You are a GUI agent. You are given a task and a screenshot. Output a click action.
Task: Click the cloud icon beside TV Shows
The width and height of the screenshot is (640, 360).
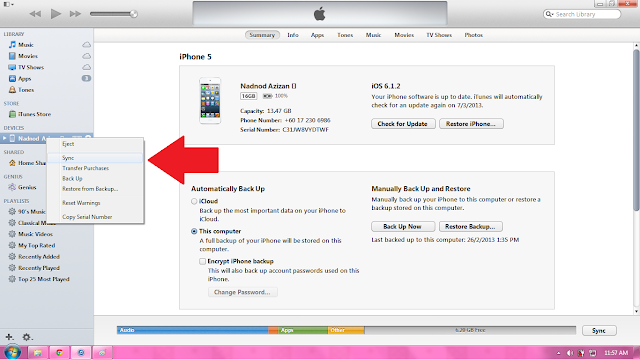click(x=87, y=67)
